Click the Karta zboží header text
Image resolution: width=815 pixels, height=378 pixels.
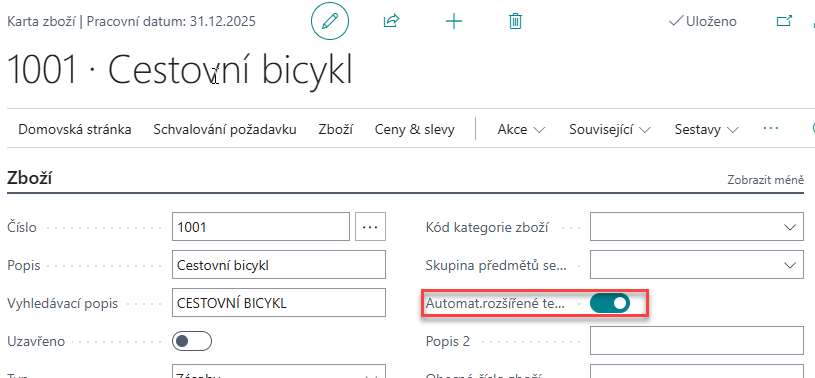(42, 21)
